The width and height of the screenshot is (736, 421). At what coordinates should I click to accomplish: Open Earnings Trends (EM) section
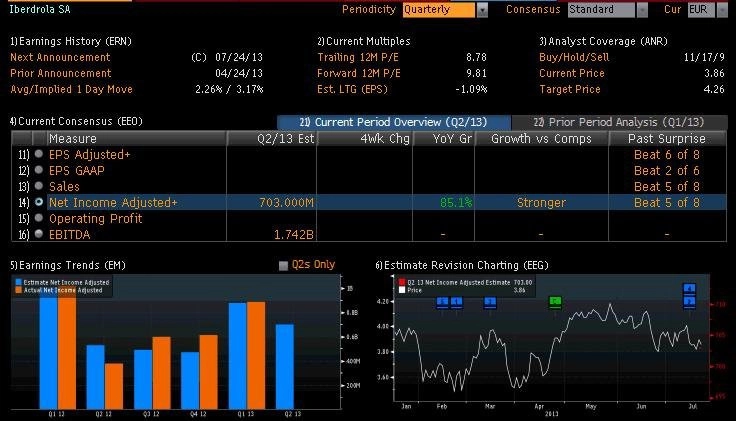(68, 265)
